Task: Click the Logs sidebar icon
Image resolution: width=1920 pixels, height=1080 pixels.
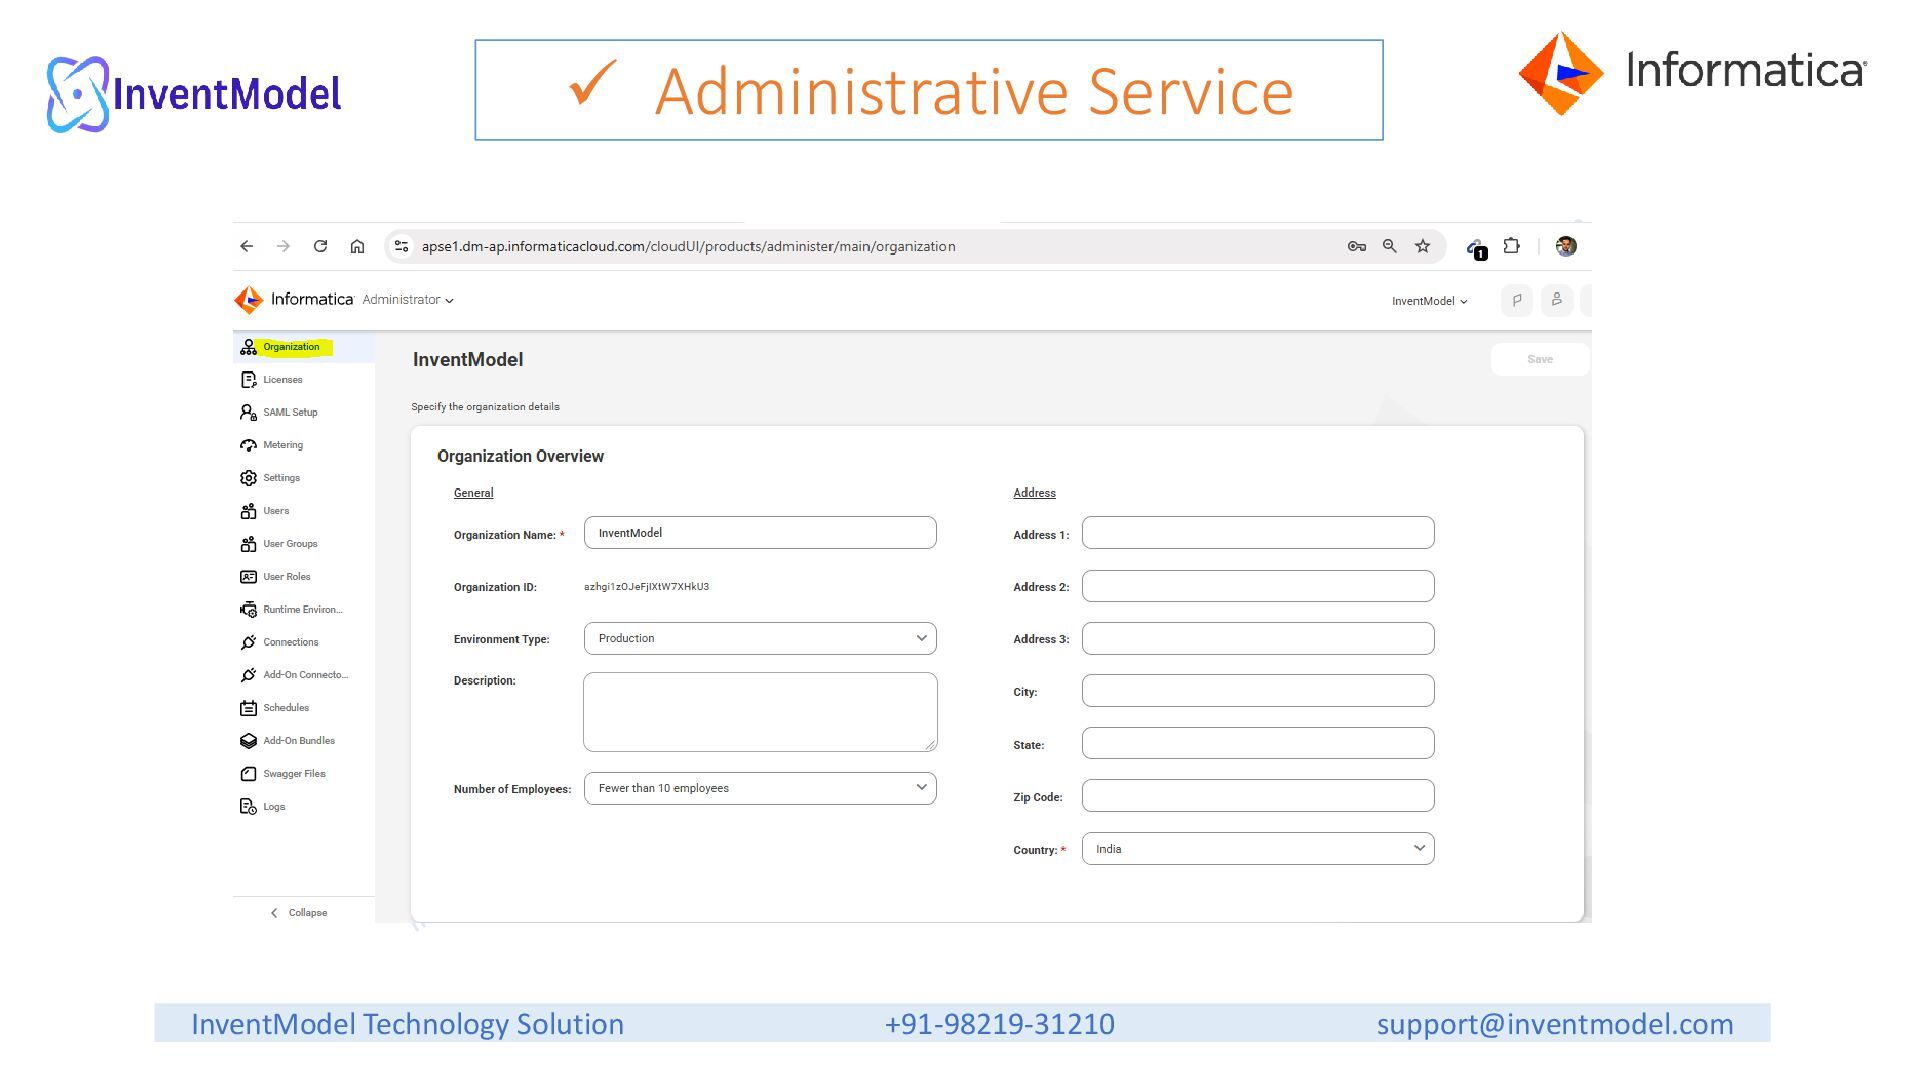Action: click(248, 807)
